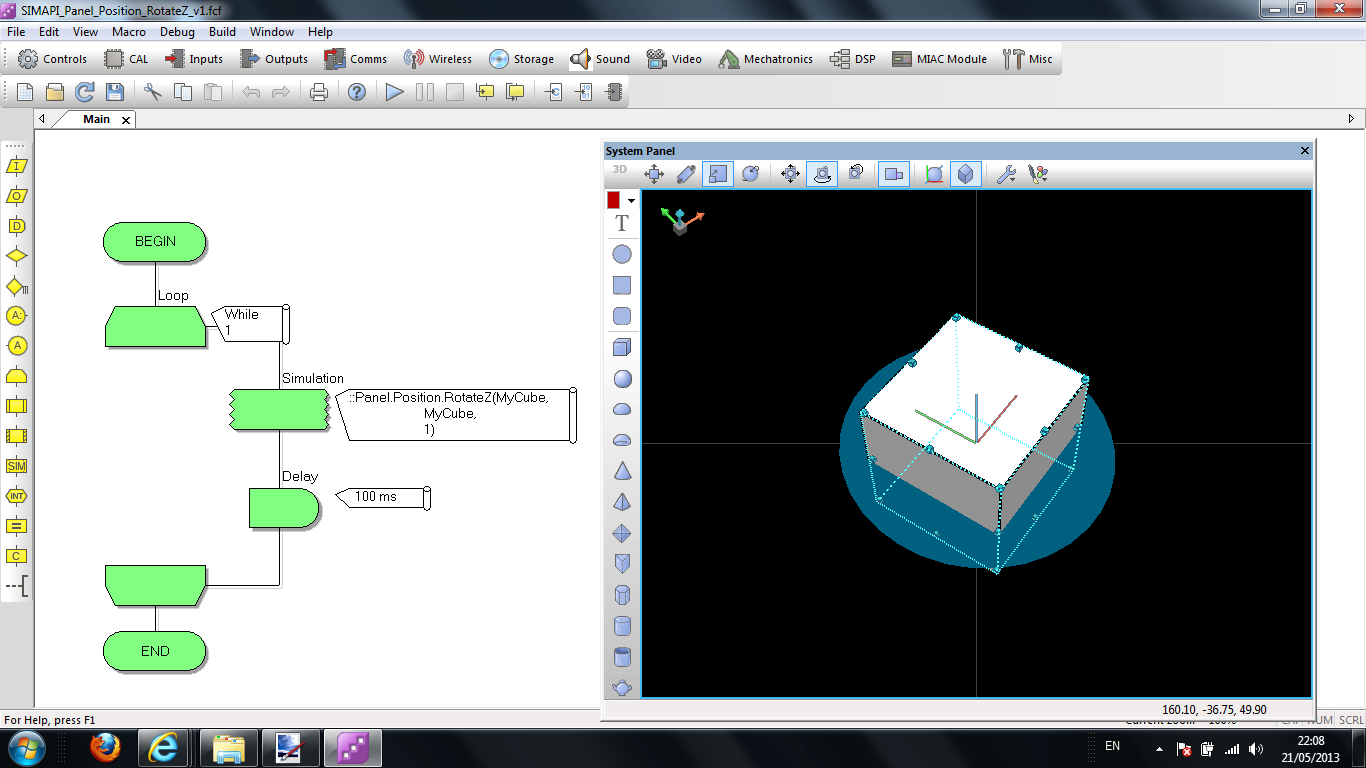Expand the Comms component menu
Screen dimensions: 1366x768
pyautogui.click(x=355, y=59)
